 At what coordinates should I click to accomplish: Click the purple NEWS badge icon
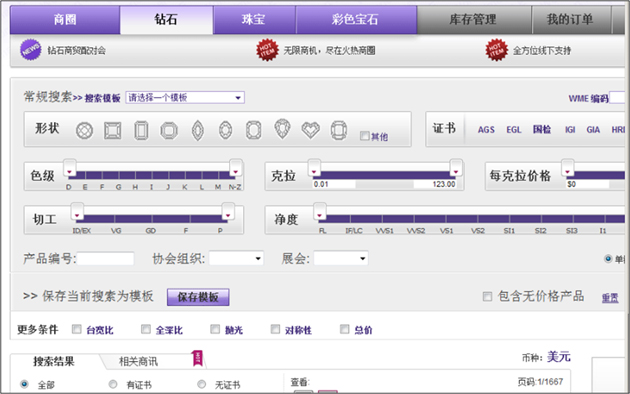tap(31, 50)
